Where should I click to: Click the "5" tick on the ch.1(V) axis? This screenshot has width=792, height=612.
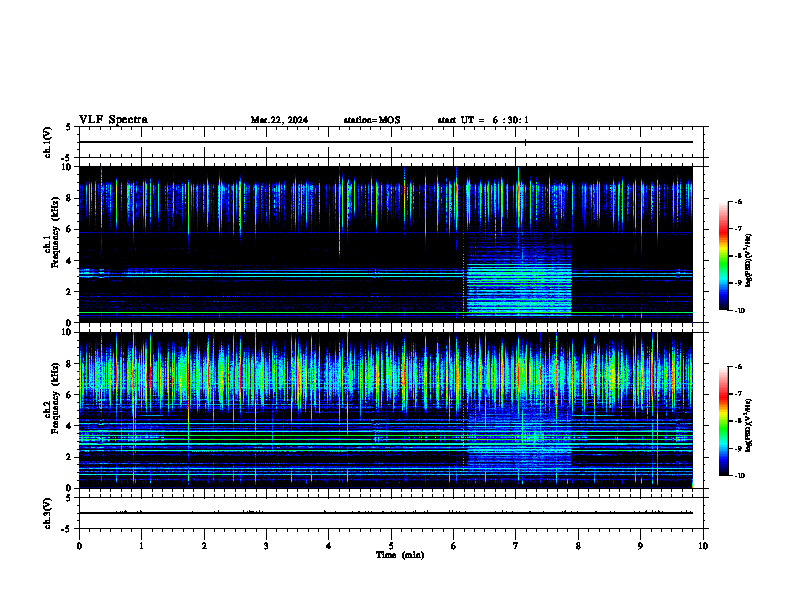68,127
